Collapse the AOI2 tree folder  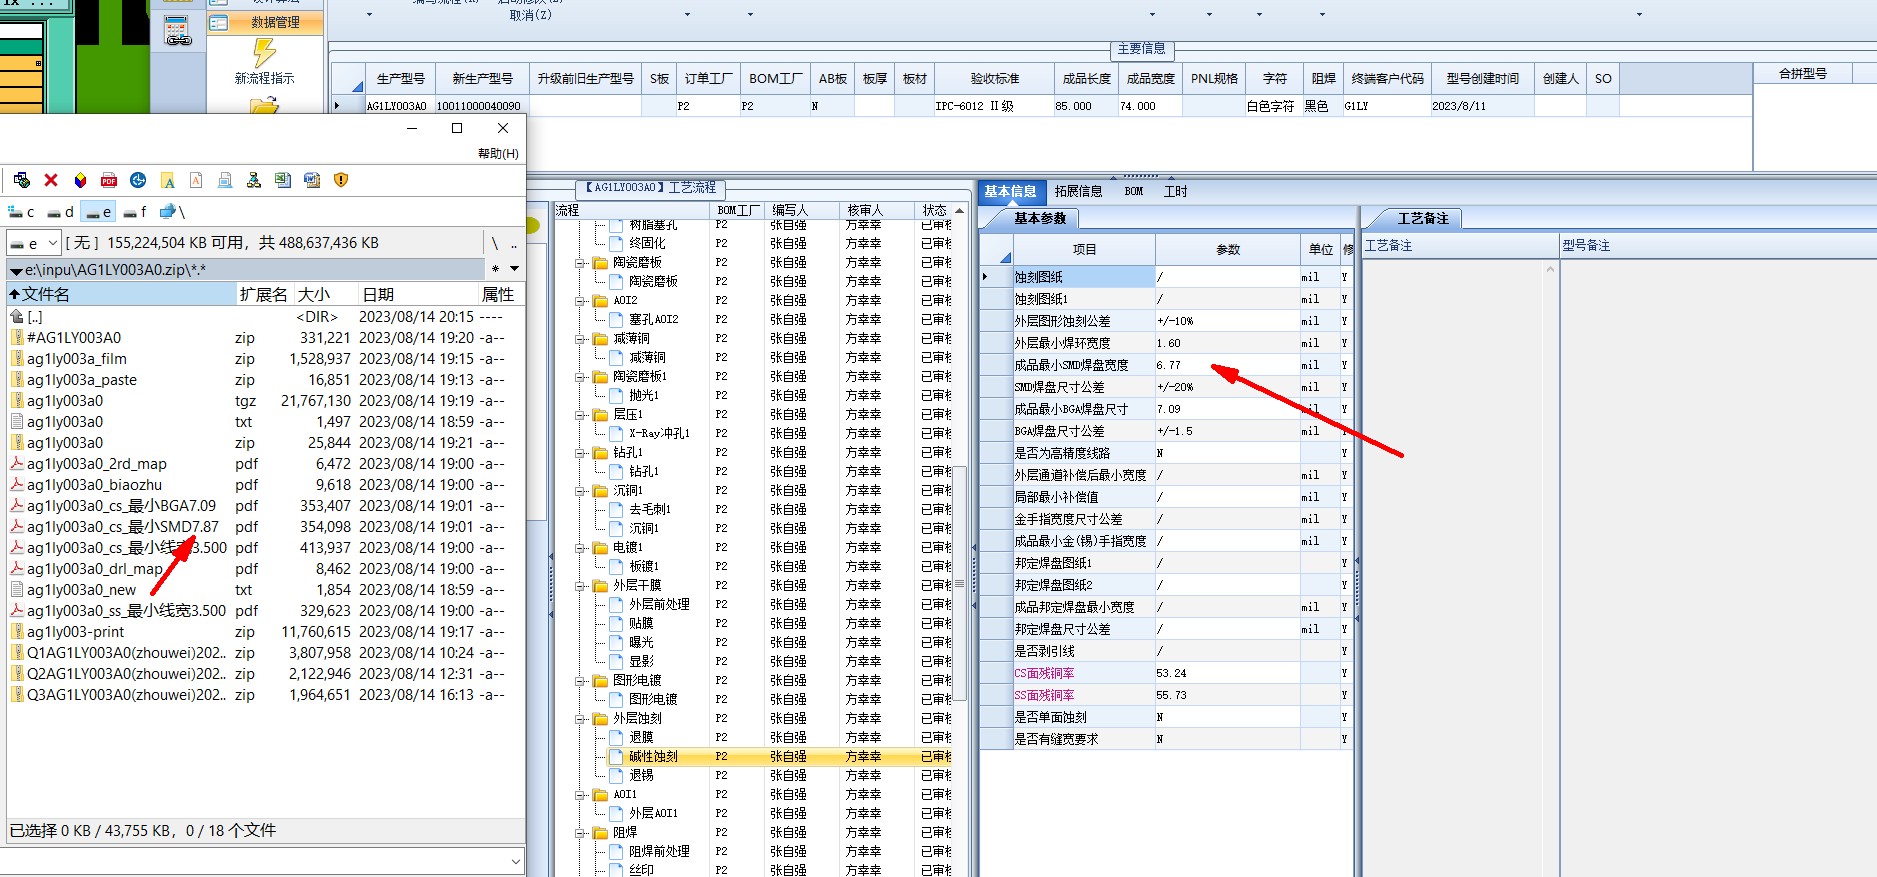click(x=580, y=301)
